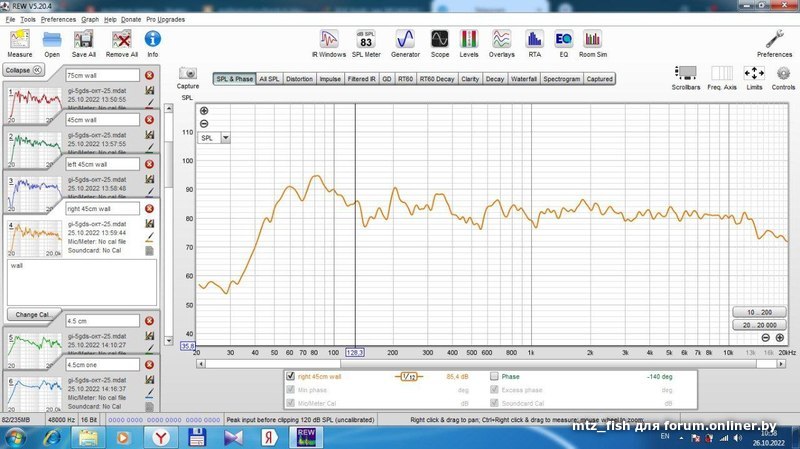Remove the 75cm wall measurement
The height and width of the screenshot is (449, 800).
click(149, 75)
